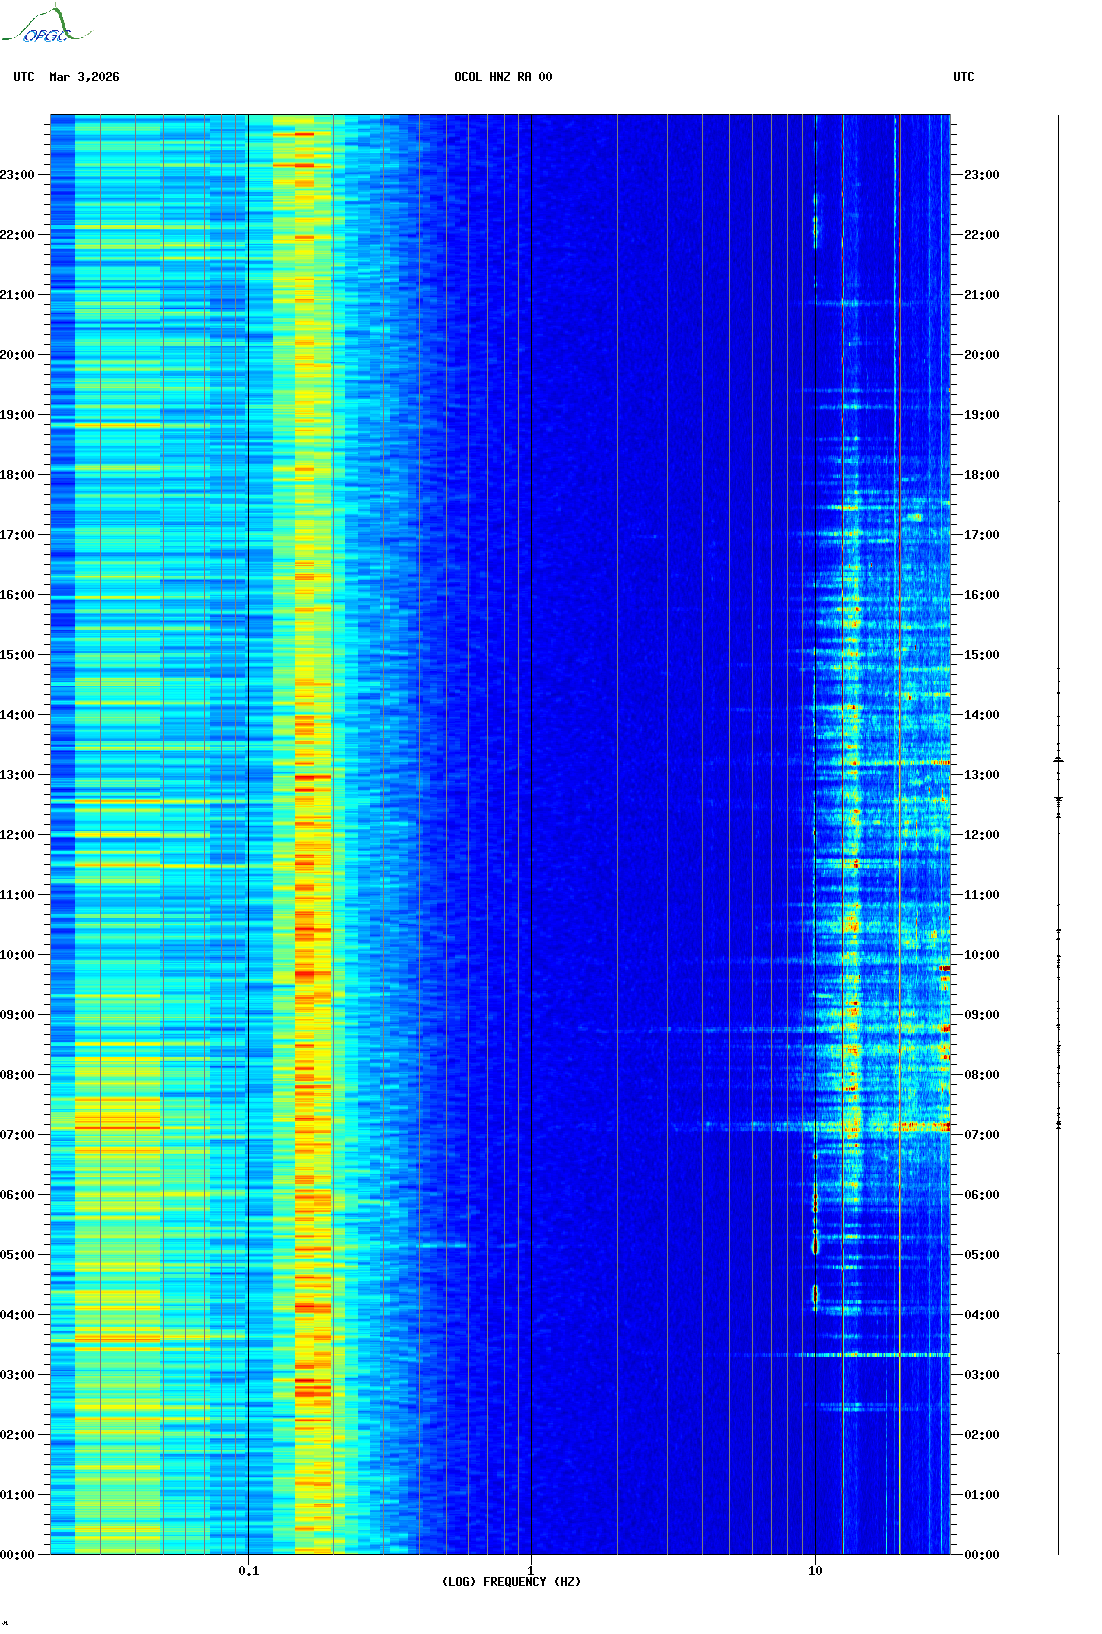Click the station title 'OCOL HNZ RA 00'
1102x1634 pixels.
click(x=503, y=77)
